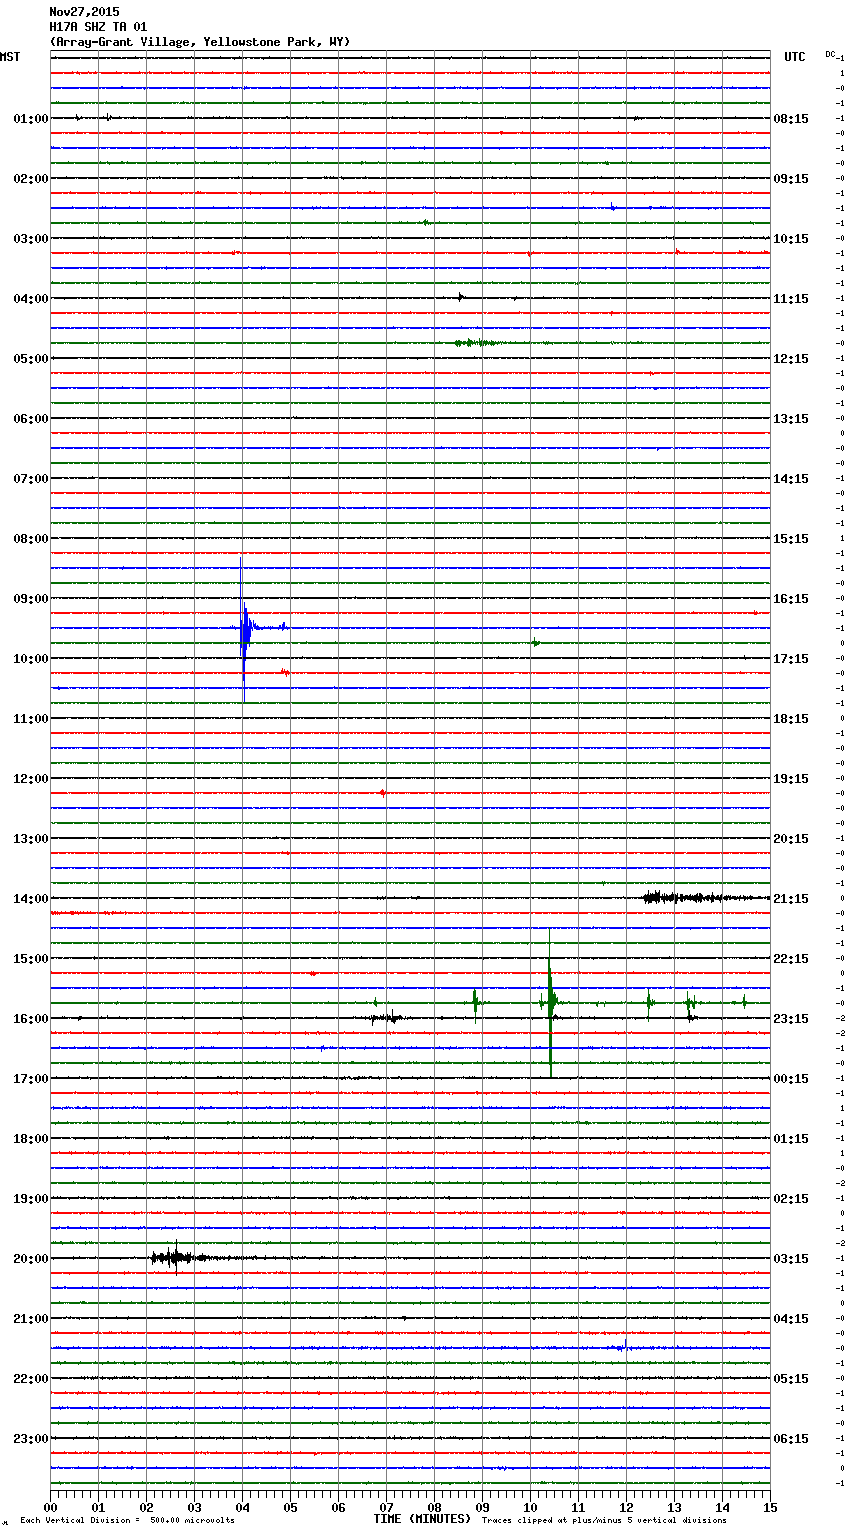Select the 03:00 MST time label
This screenshot has width=850, height=1534.
point(30,239)
